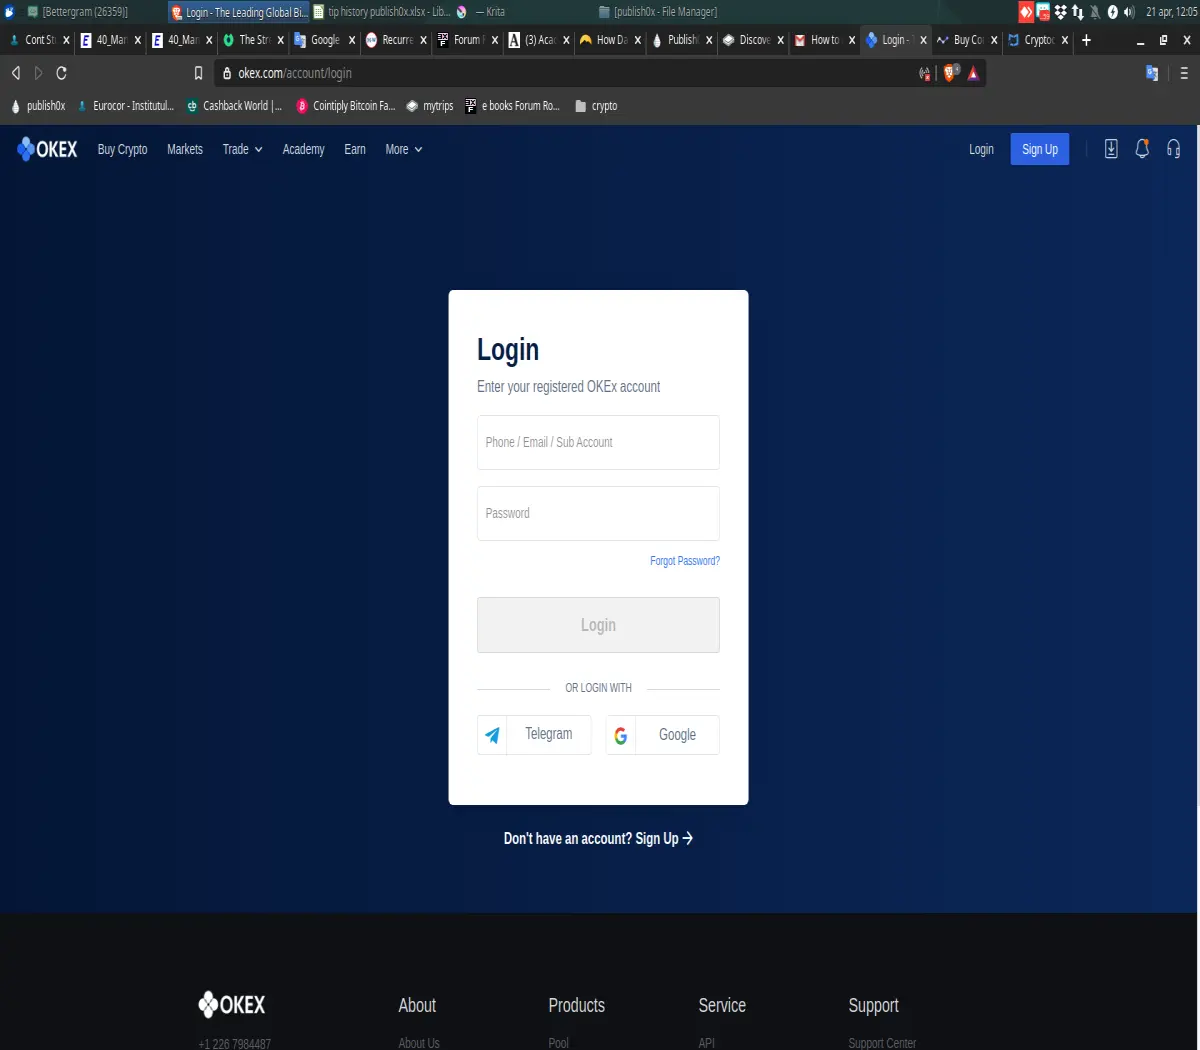Open footer Pool link
The width and height of the screenshot is (1200, 1050).
[558, 1043]
